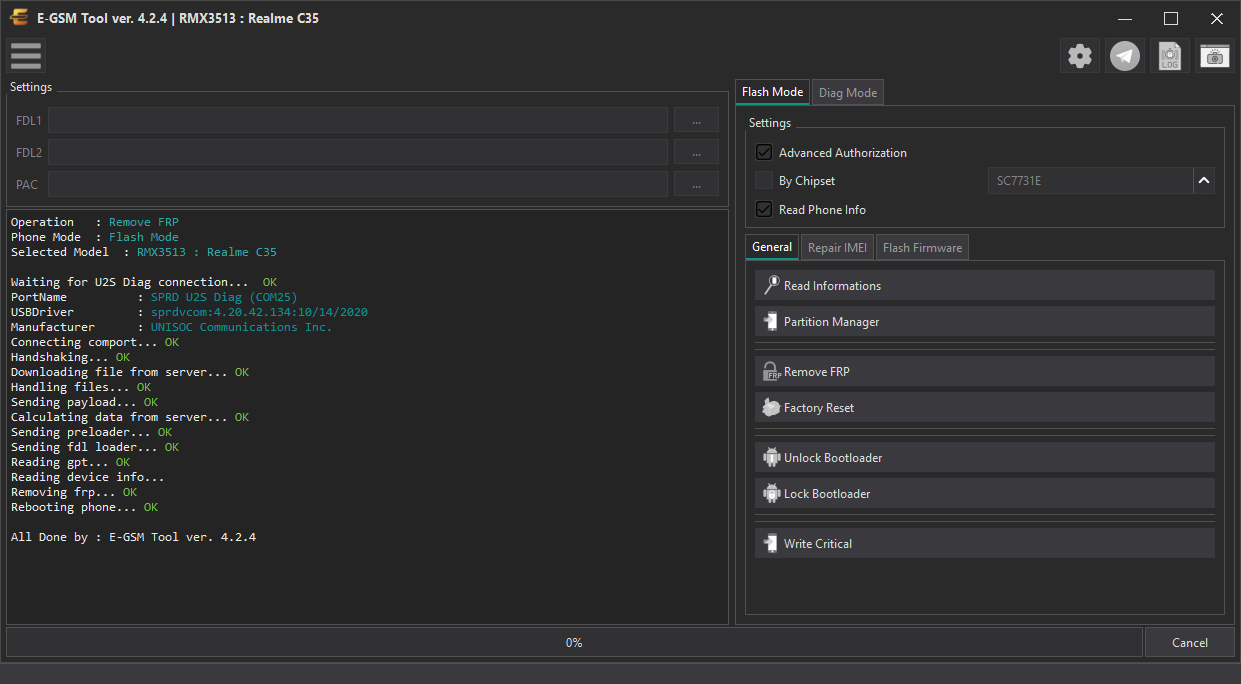Image resolution: width=1241 pixels, height=684 pixels.
Task: Open the Repair IMEI tab
Action: click(838, 248)
